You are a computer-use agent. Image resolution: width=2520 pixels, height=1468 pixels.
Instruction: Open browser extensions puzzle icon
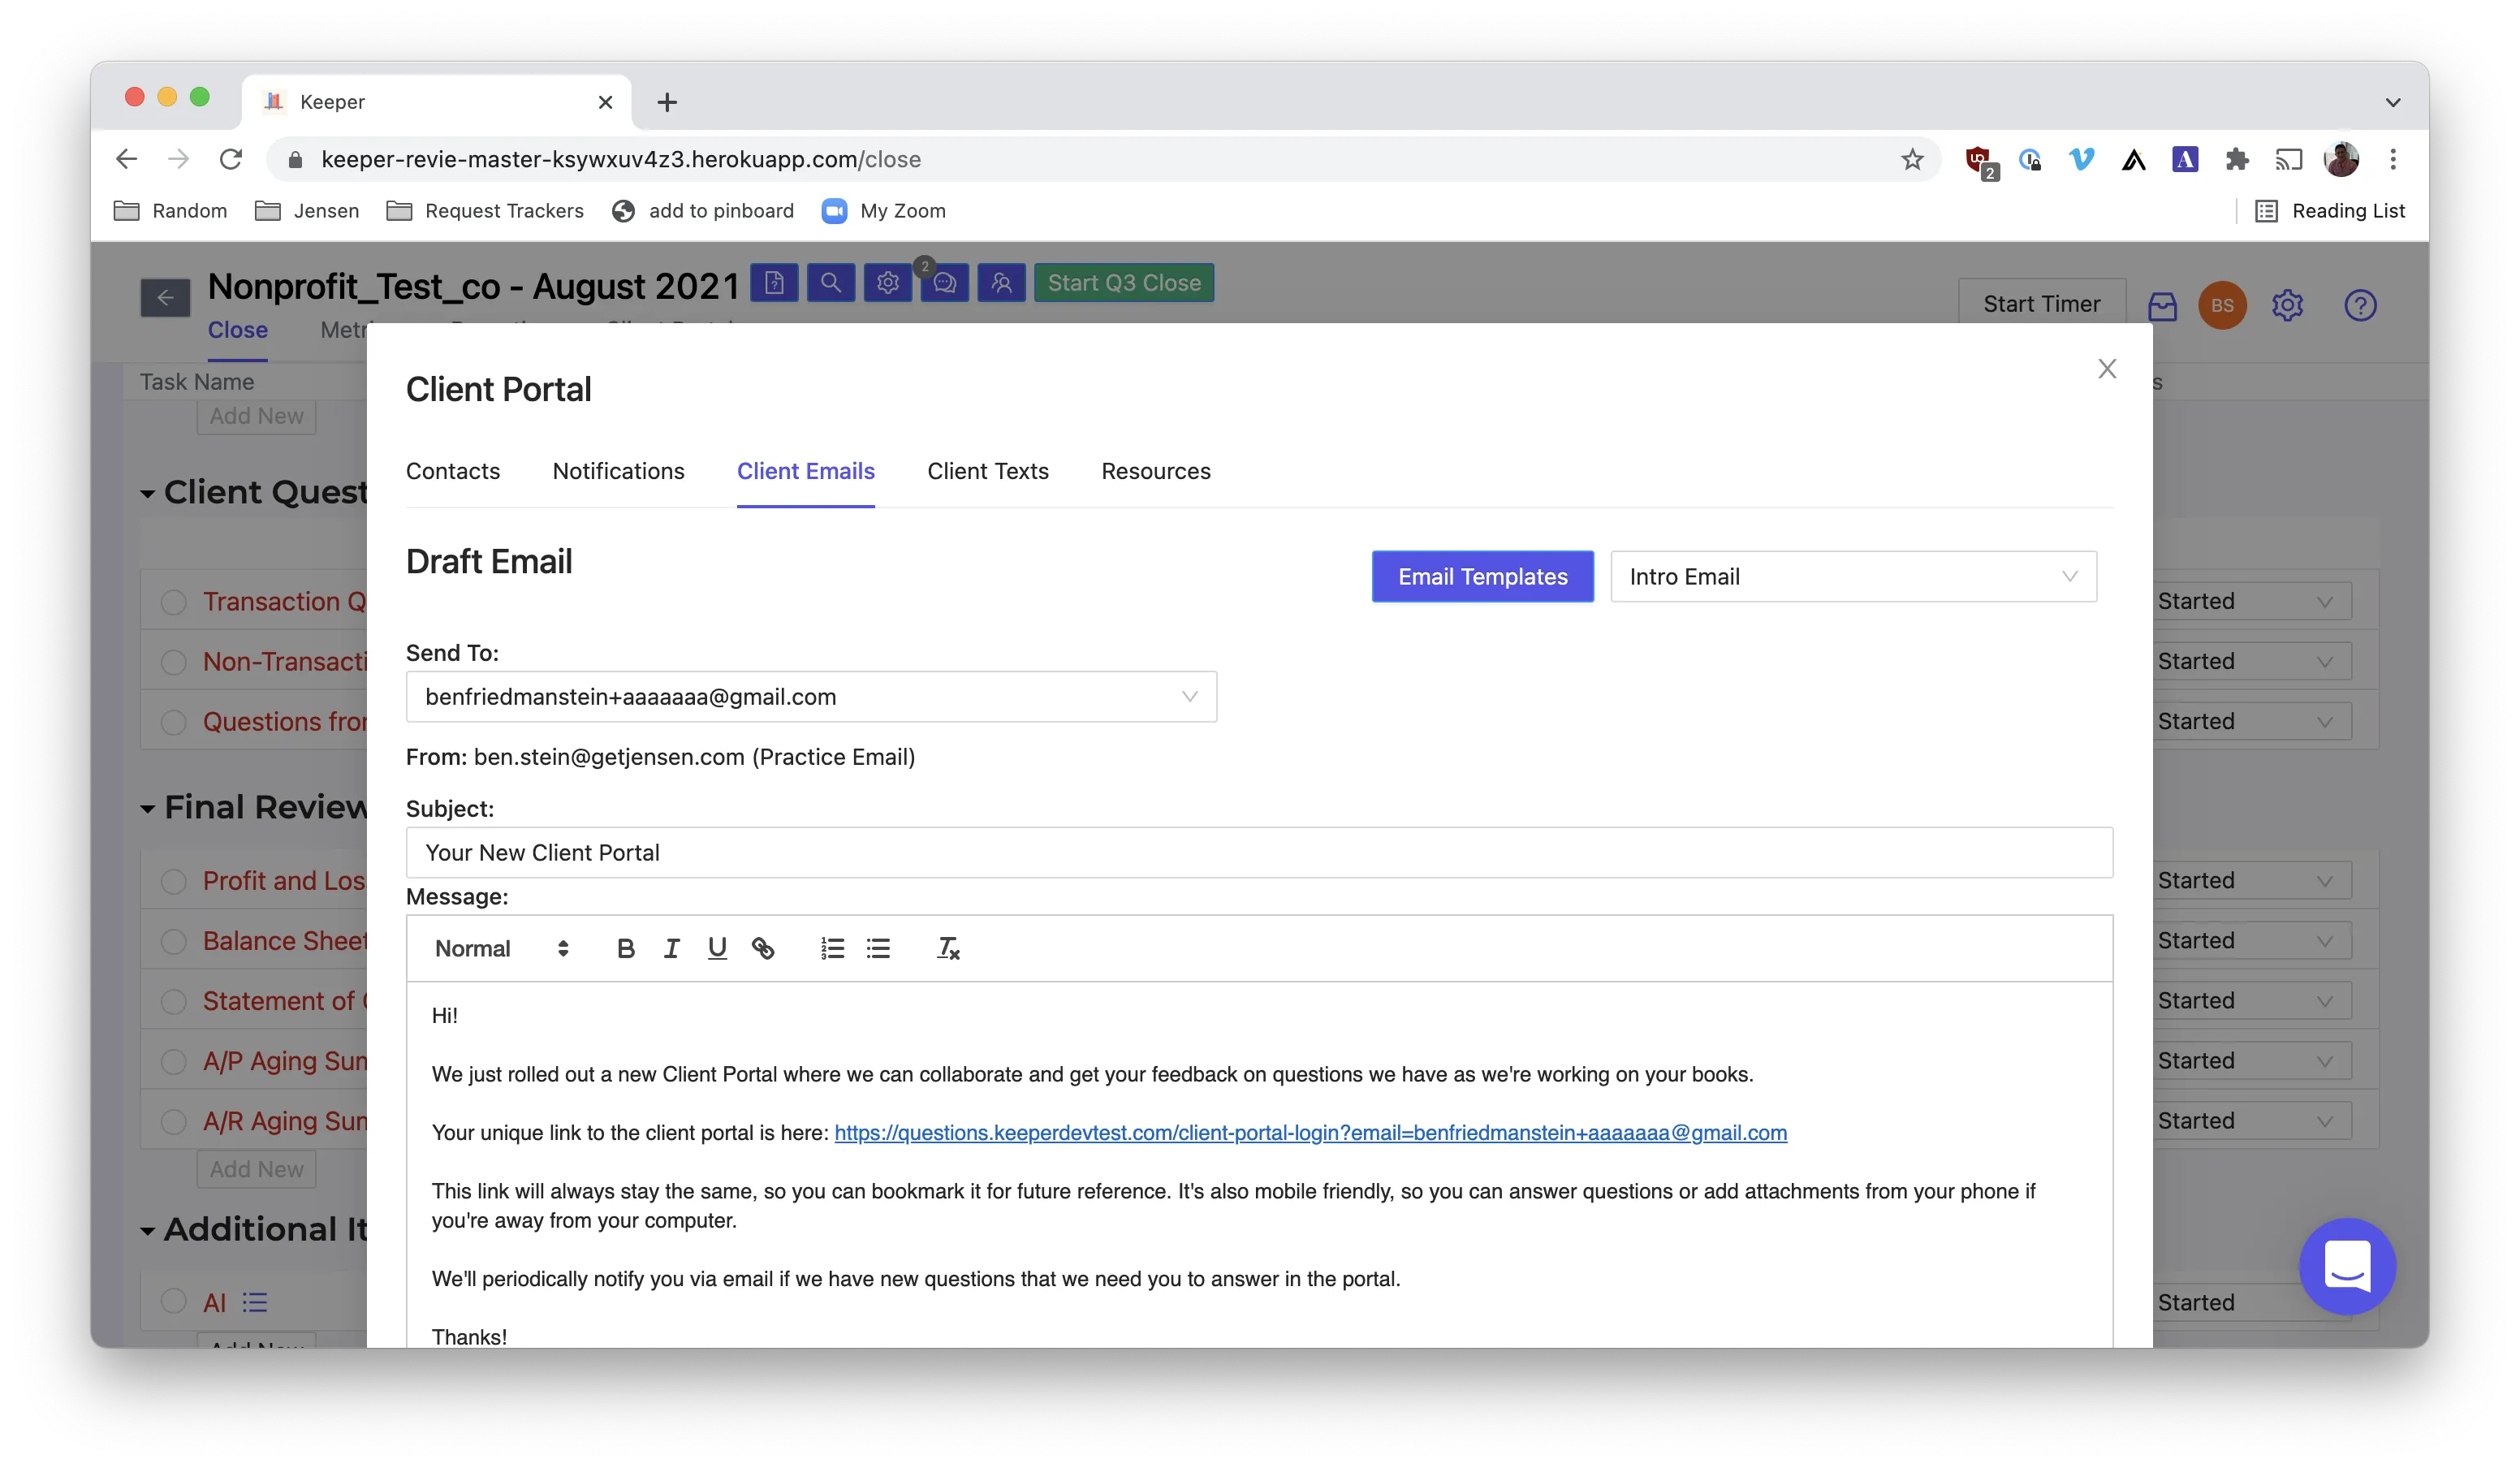pos(2237,159)
